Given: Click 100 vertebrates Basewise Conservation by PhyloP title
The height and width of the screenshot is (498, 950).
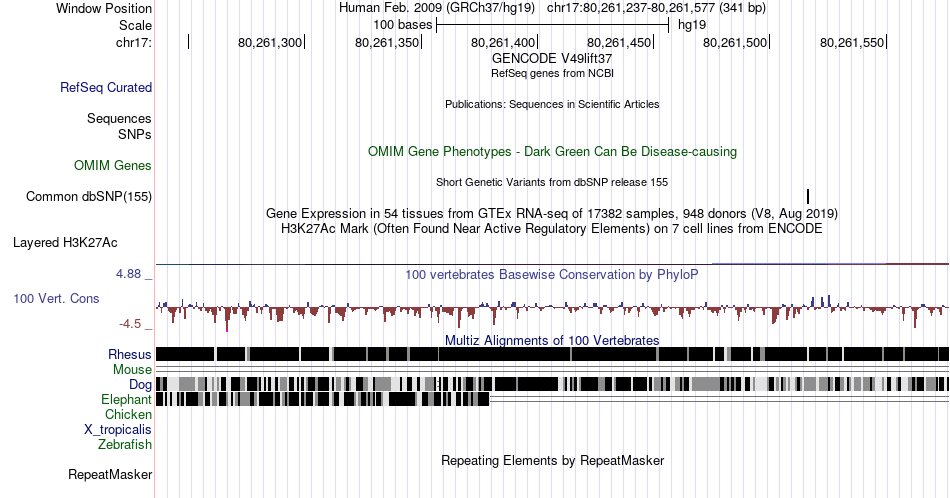Looking at the screenshot, I should pyautogui.click(x=552, y=274).
